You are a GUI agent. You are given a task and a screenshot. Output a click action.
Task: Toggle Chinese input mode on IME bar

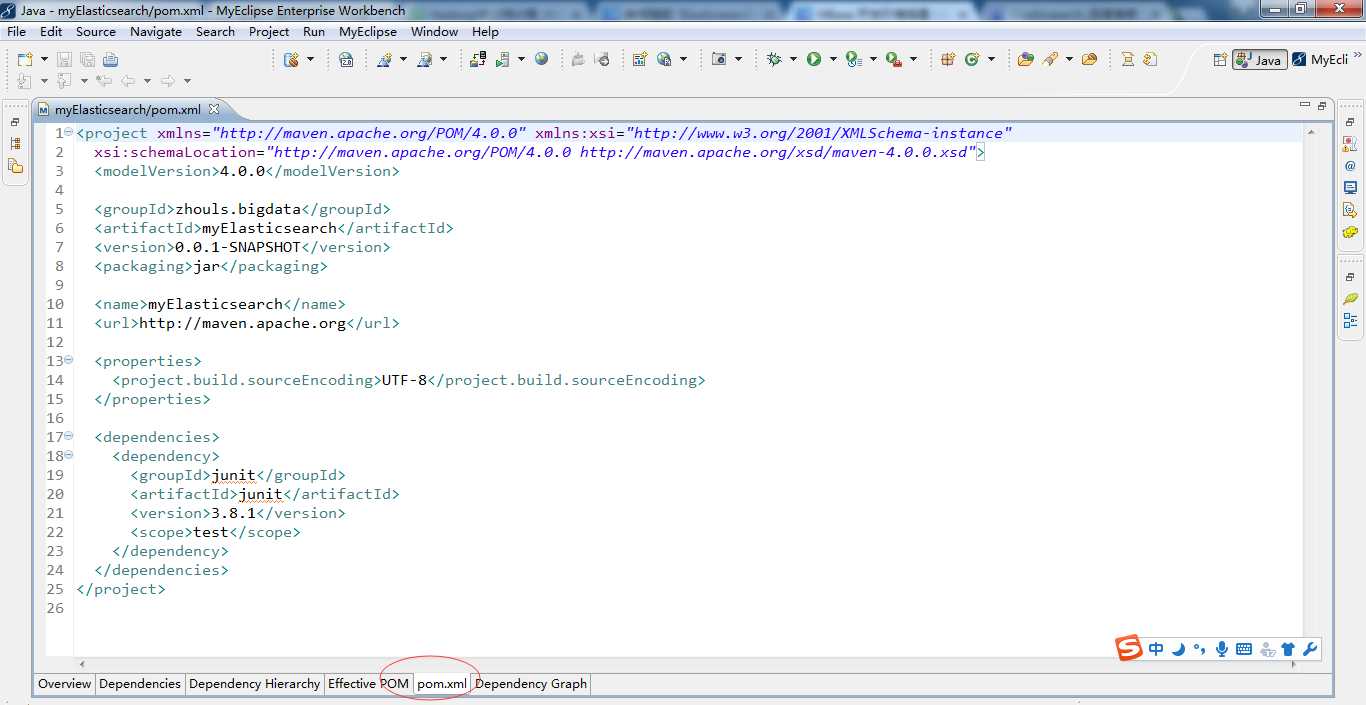pos(1156,649)
